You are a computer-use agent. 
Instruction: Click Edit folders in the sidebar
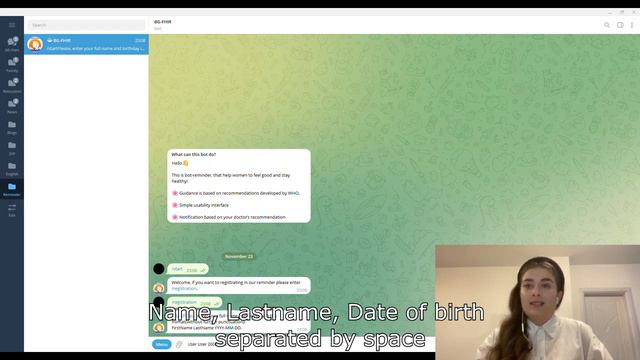[12, 210]
